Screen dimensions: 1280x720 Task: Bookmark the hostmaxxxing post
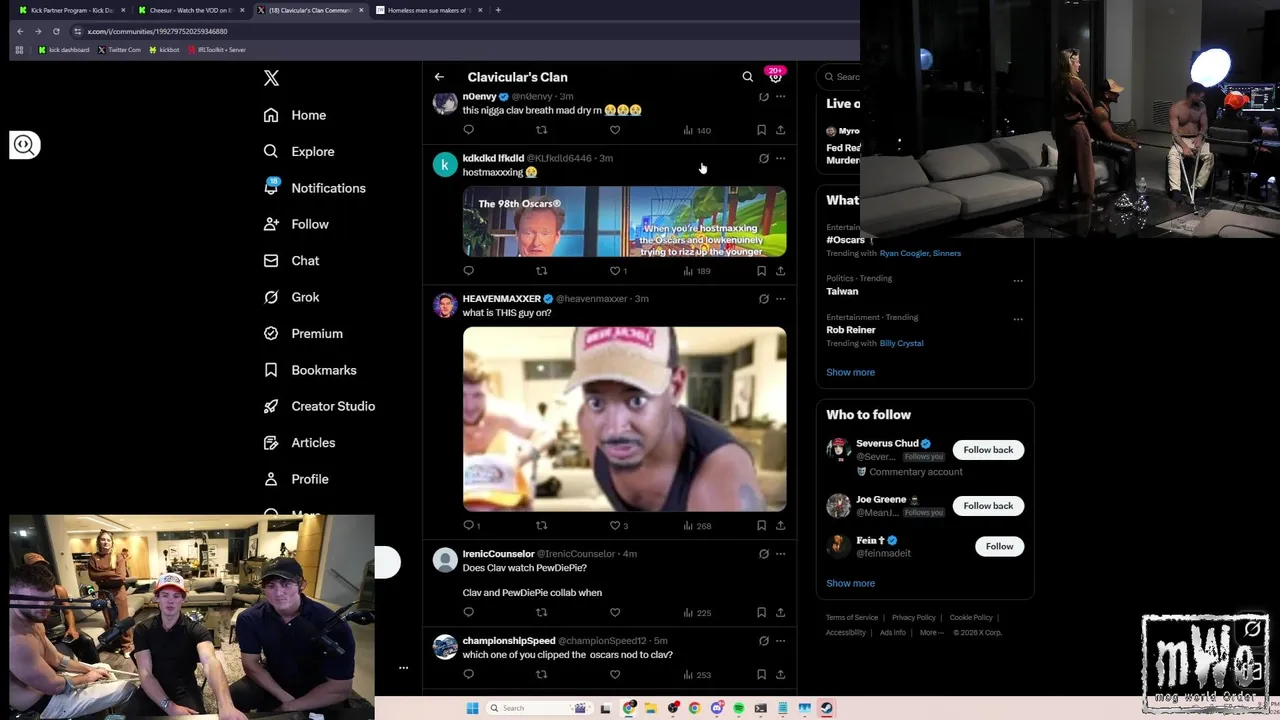(x=761, y=271)
